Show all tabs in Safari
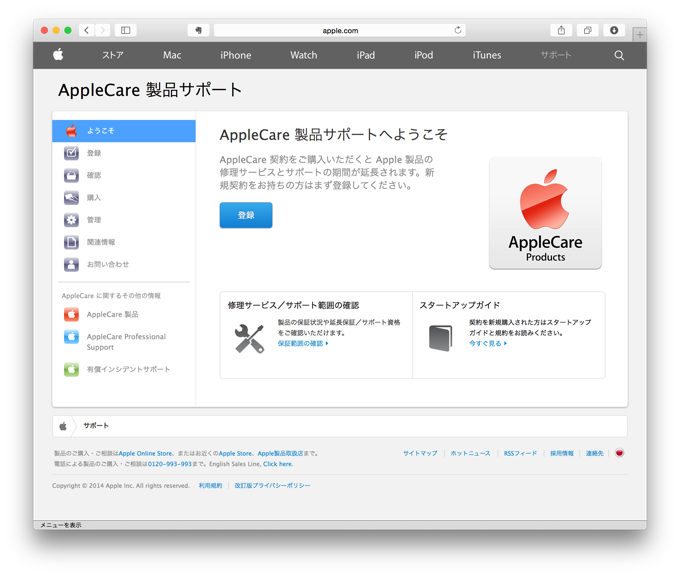The width and height of the screenshot is (680, 577). click(588, 30)
